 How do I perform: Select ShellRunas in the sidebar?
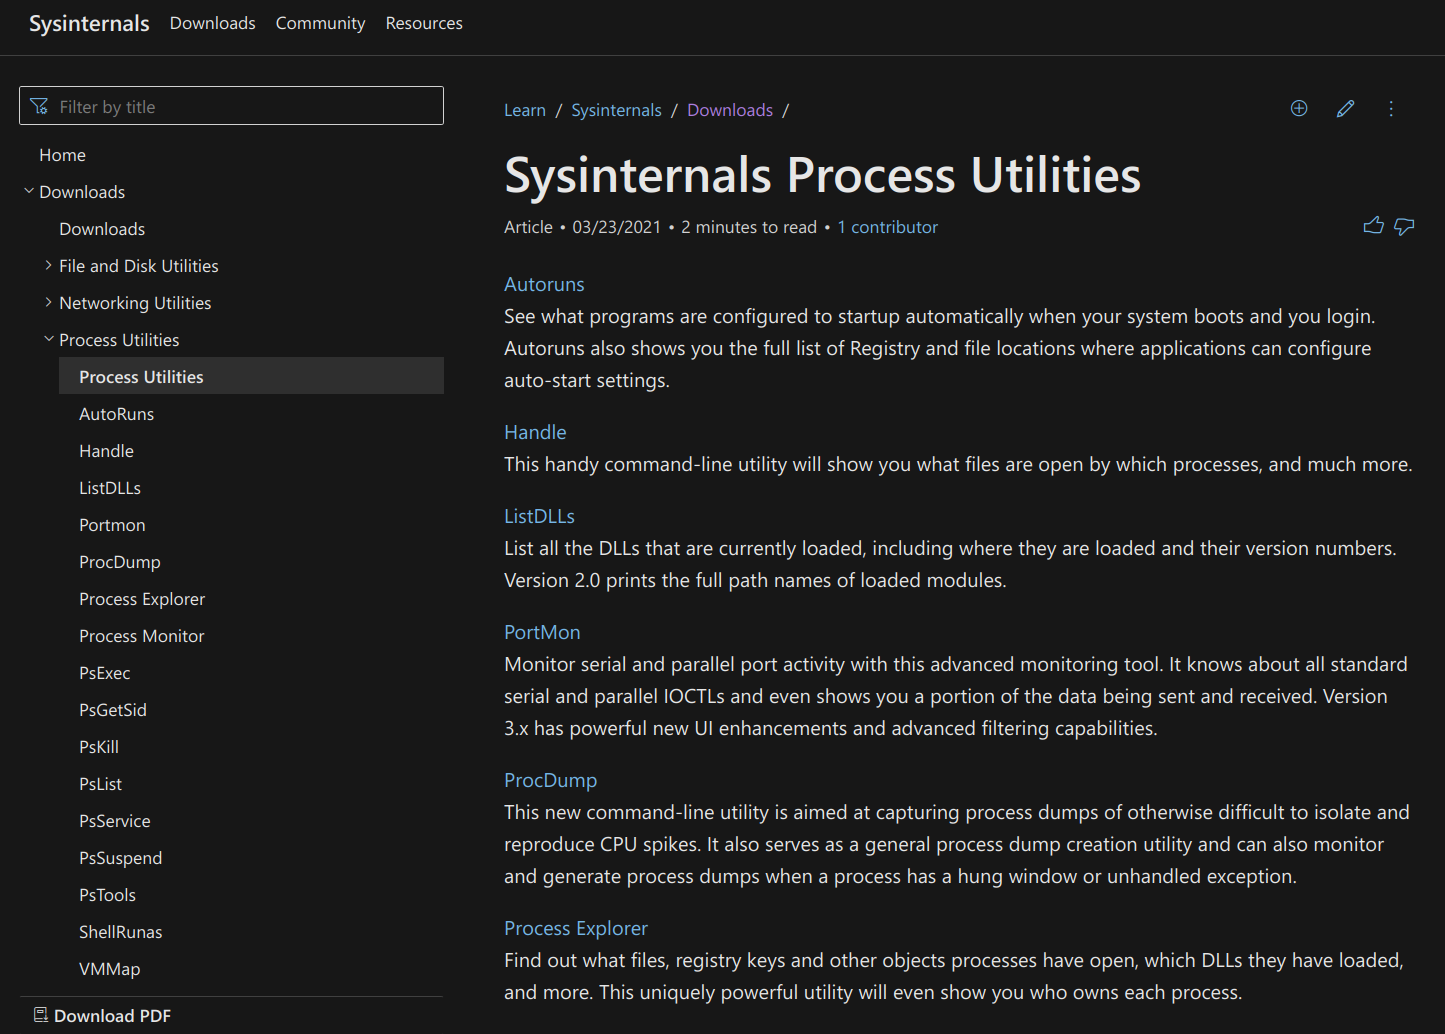click(121, 932)
